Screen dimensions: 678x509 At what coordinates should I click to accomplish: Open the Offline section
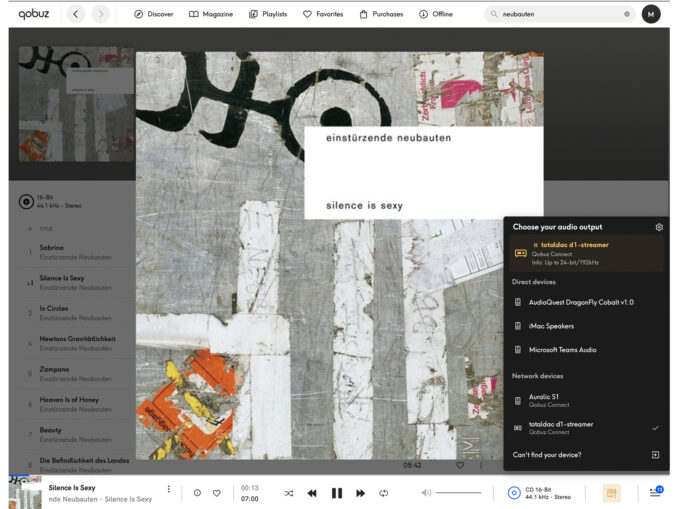tap(436, 14)
